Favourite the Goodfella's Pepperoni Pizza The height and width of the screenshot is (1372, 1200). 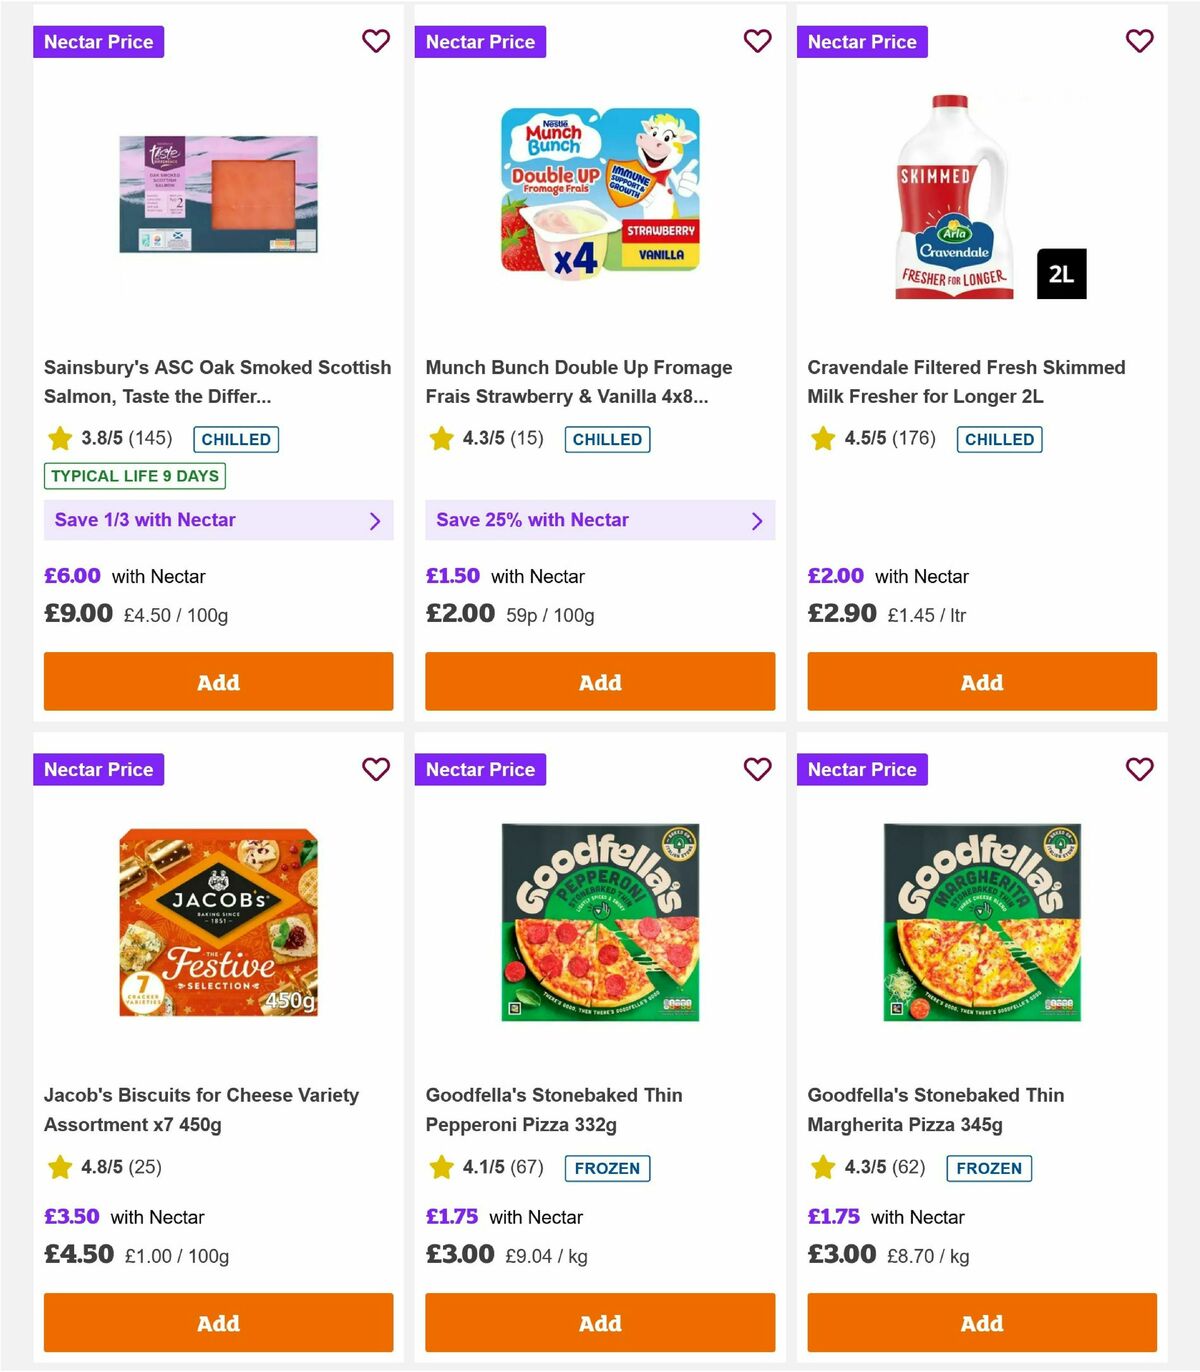(x=757, y=769)
